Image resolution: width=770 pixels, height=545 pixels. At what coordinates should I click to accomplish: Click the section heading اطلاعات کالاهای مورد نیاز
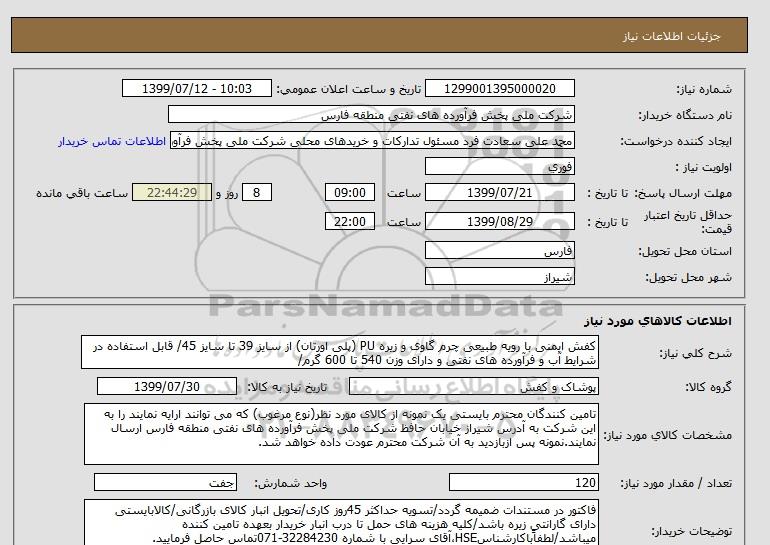658,321
